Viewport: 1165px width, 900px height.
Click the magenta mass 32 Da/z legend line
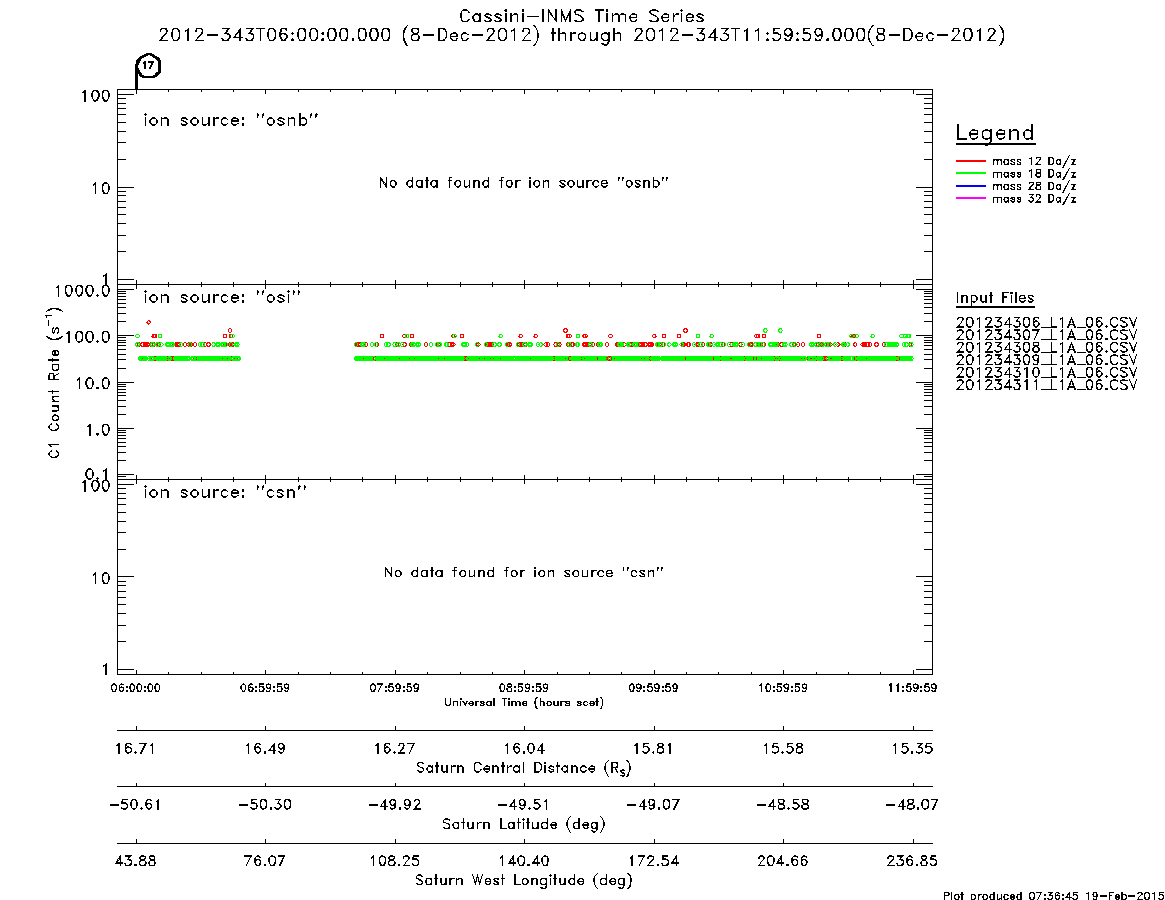970,199
